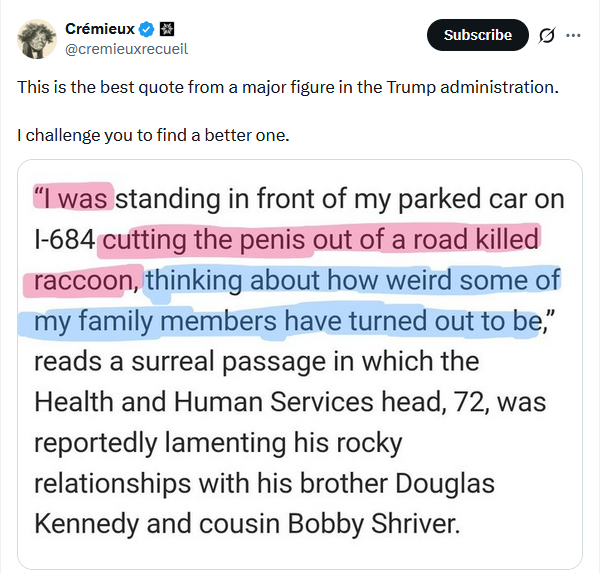Click pink highlighted word 'raccoon'
600x574 pixels.
coord(84,280)
